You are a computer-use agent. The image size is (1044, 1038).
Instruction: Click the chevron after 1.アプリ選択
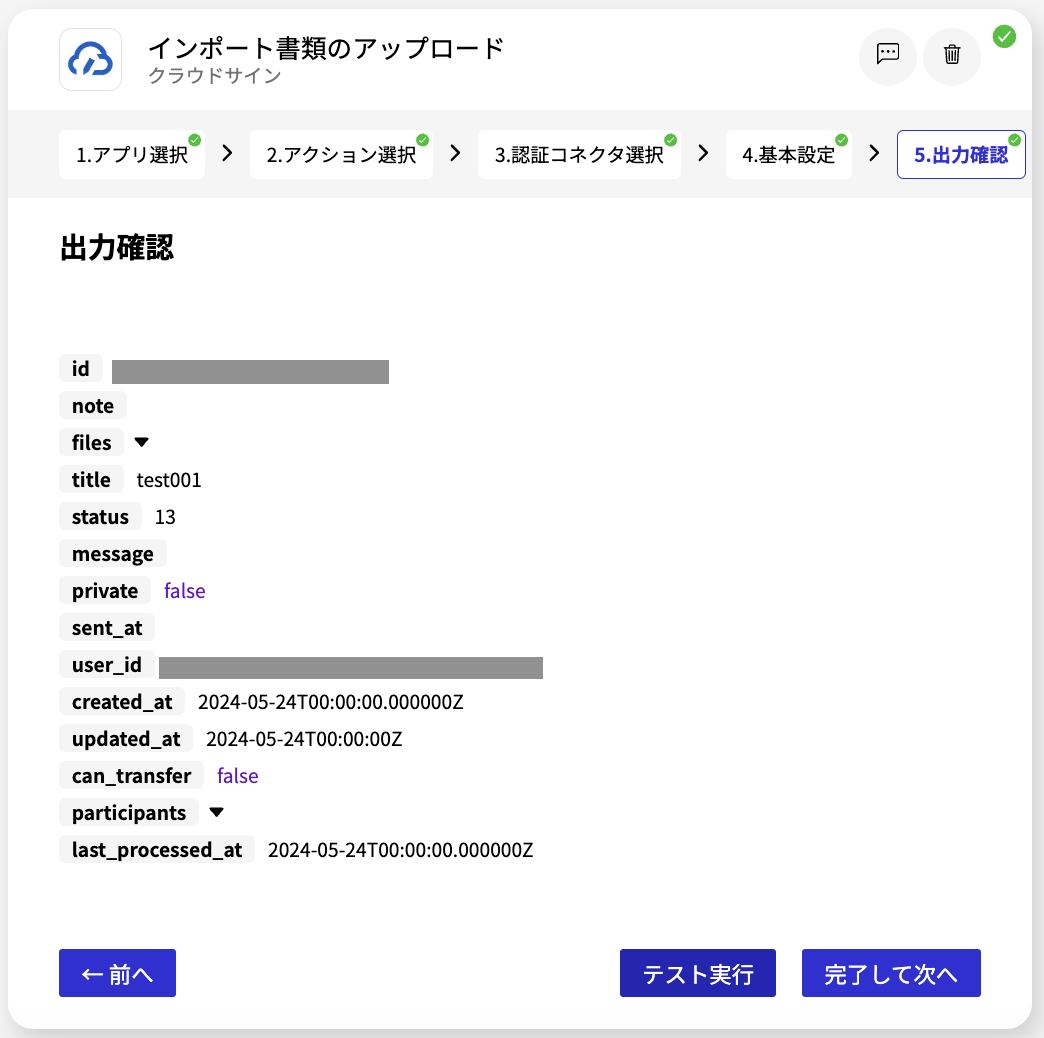pos(227,153)
